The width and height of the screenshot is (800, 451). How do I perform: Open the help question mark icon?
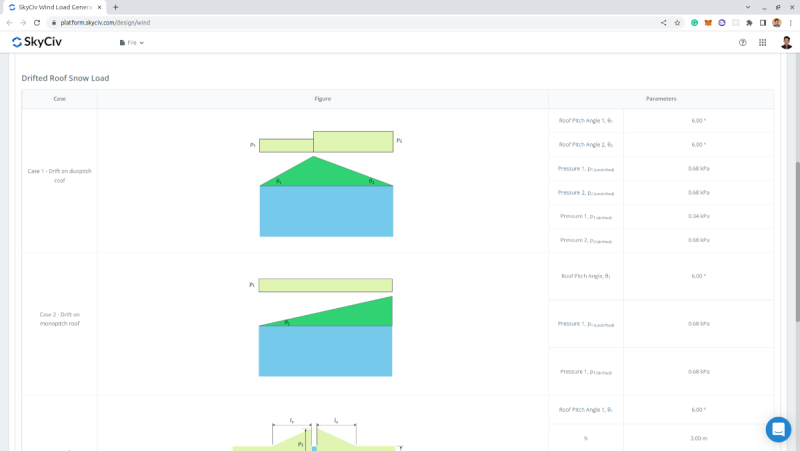(742, 43)
